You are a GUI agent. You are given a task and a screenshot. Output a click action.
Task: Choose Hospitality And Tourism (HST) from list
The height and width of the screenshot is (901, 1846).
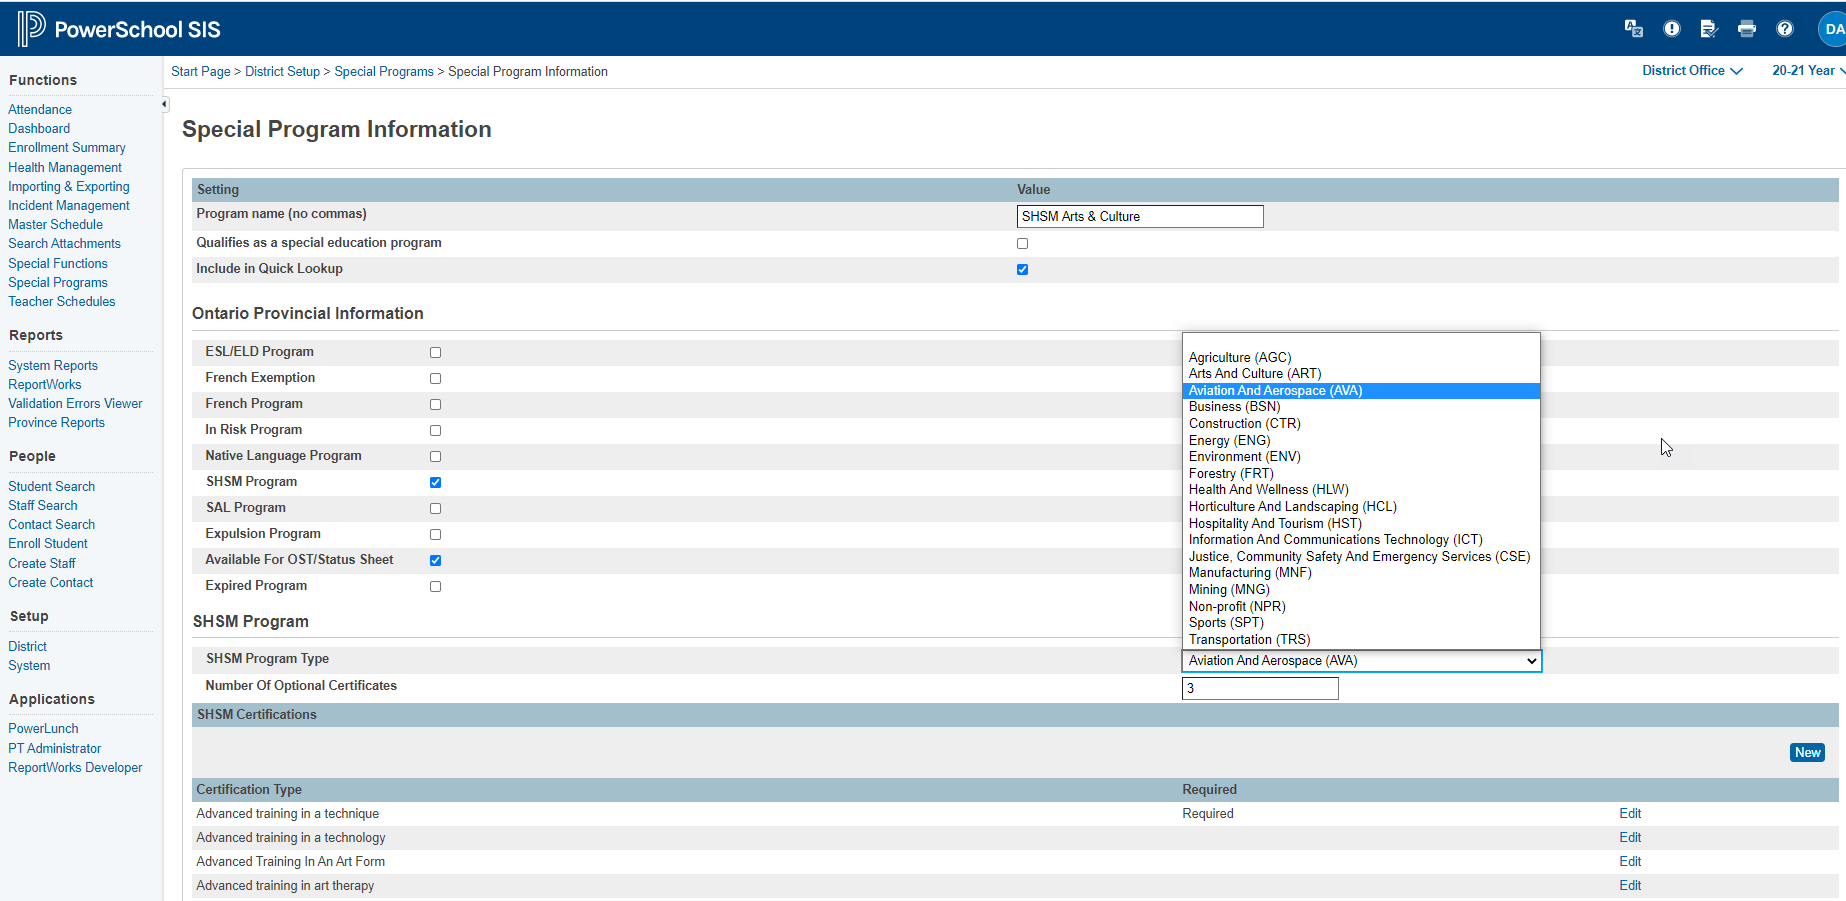click(x=1274, y=524)
